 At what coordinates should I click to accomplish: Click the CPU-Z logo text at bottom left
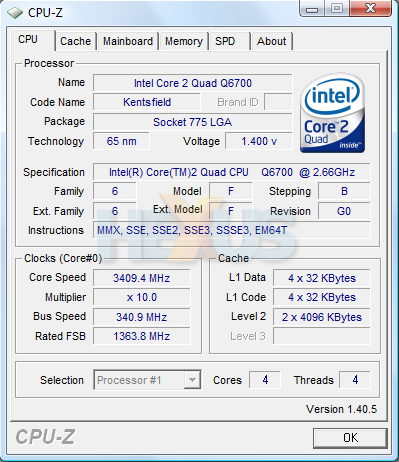[45, 437]
